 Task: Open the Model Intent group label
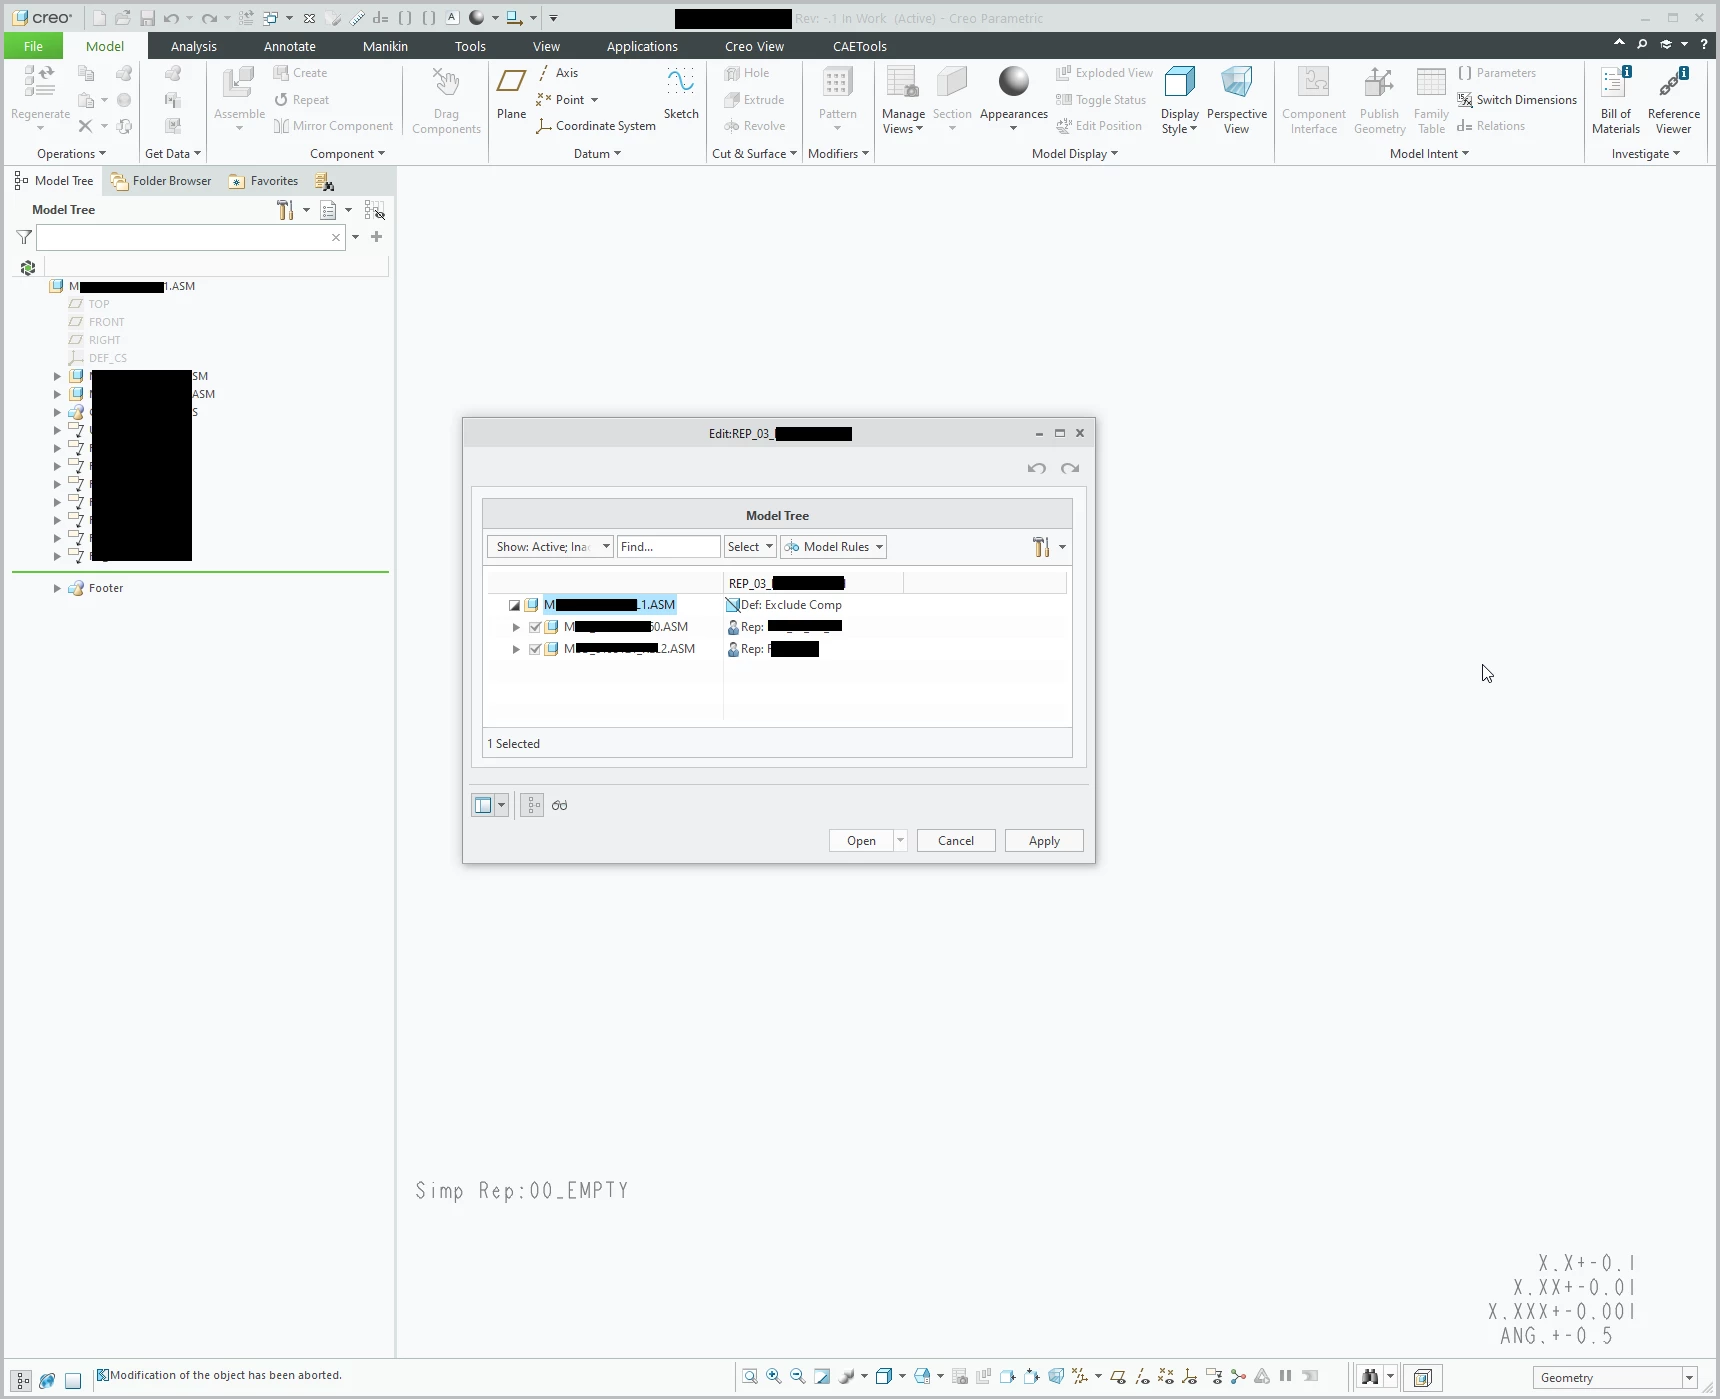point(1429,154)
